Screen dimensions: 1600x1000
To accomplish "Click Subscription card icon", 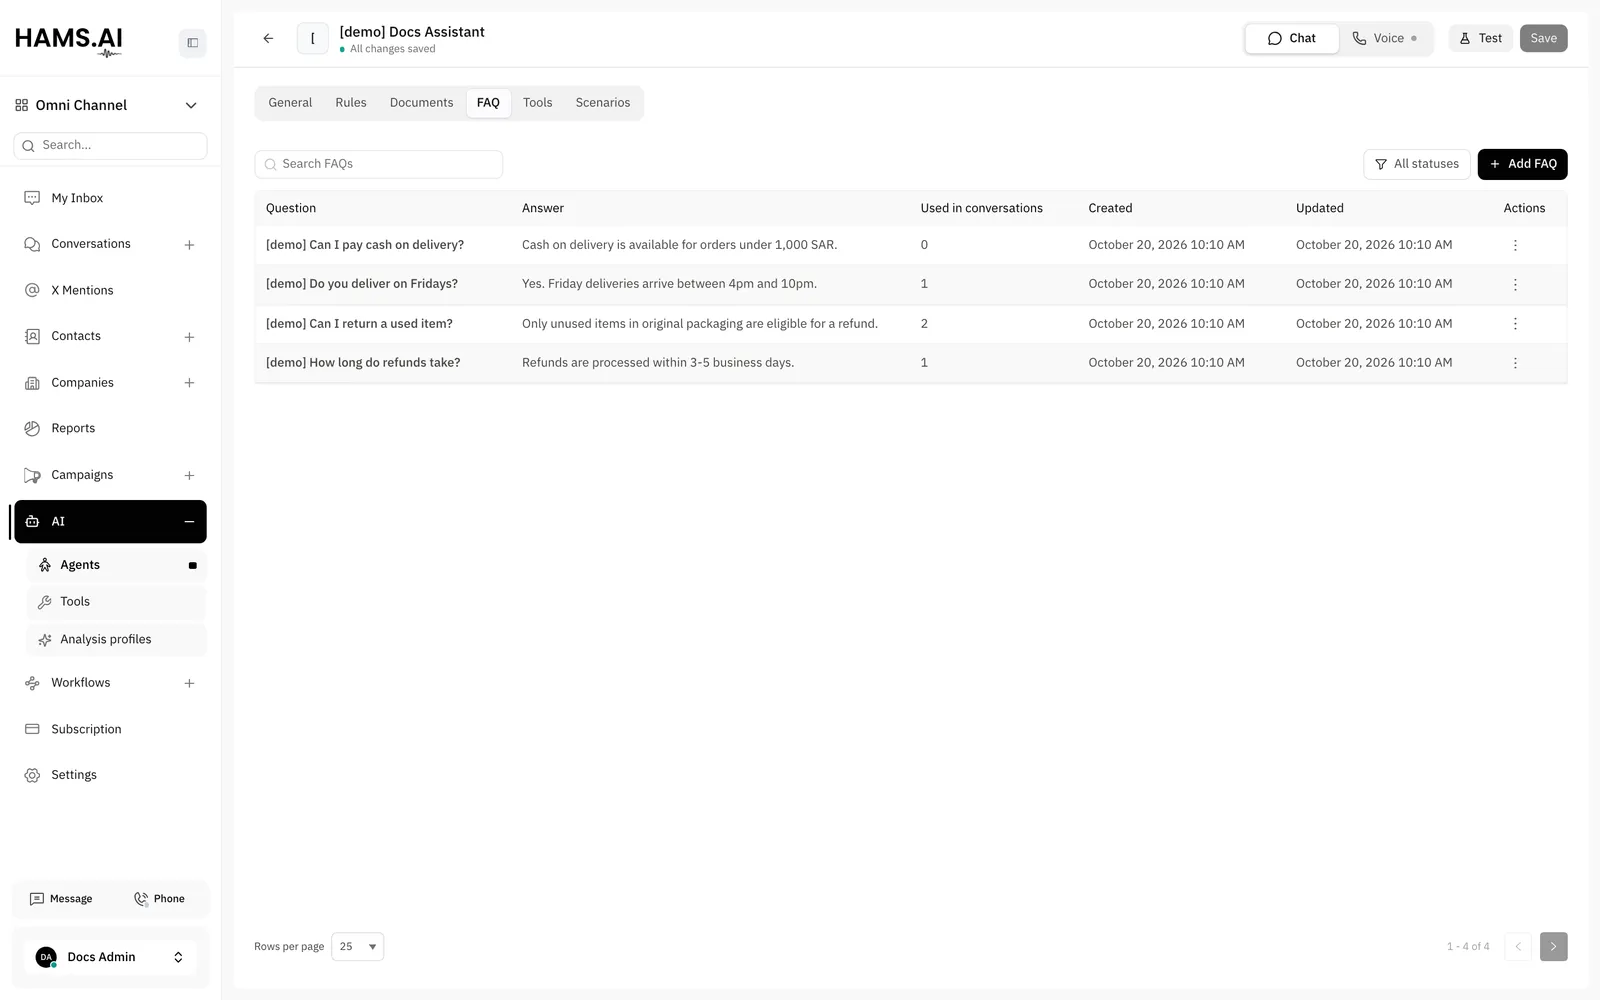I will tap(32, 729).
